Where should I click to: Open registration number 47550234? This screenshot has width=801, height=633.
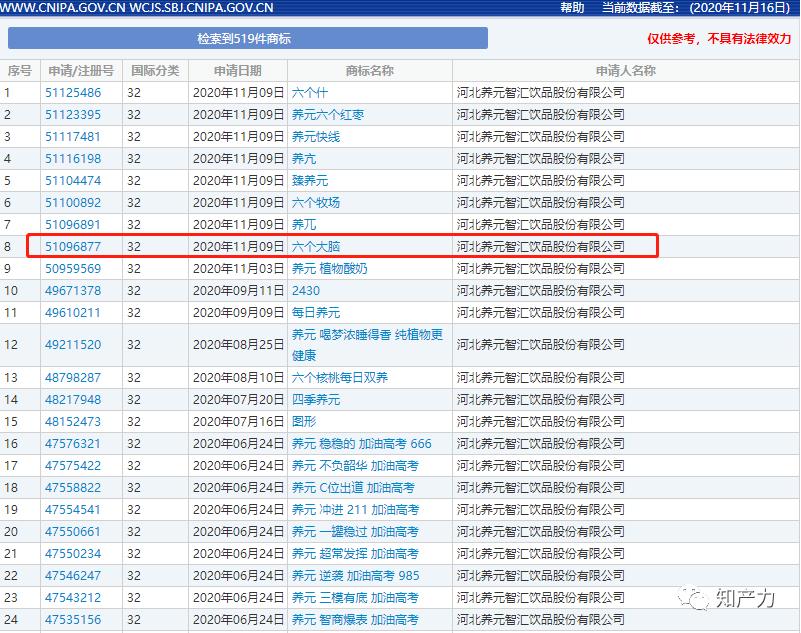(x=73, y=553)
